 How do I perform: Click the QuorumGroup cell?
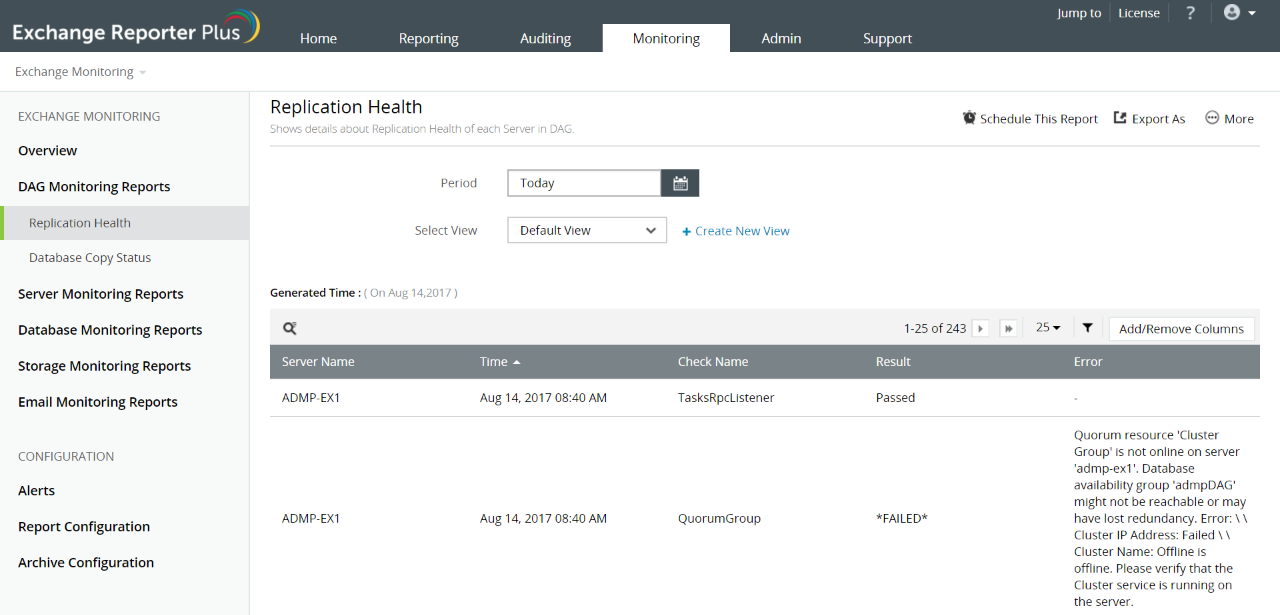point(719,519)
